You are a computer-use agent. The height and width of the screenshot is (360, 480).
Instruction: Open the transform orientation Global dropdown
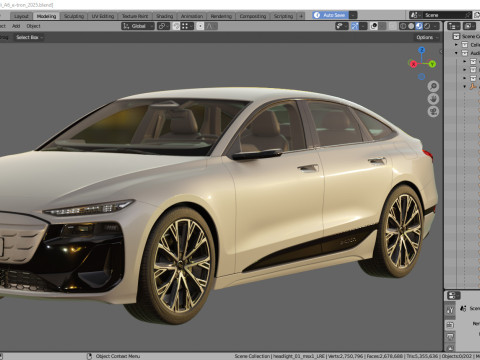(138, 26)
